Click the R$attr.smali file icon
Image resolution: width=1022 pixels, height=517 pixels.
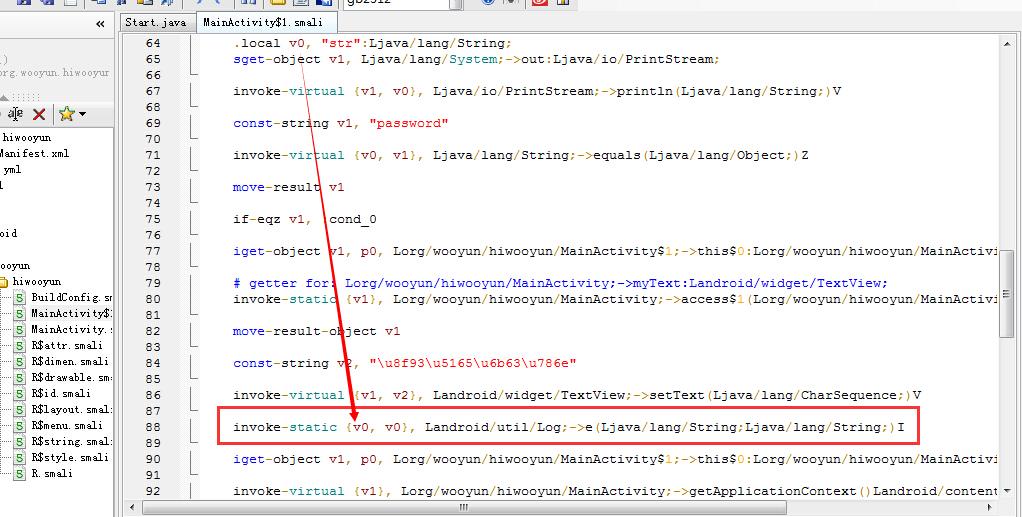point(19,345)
